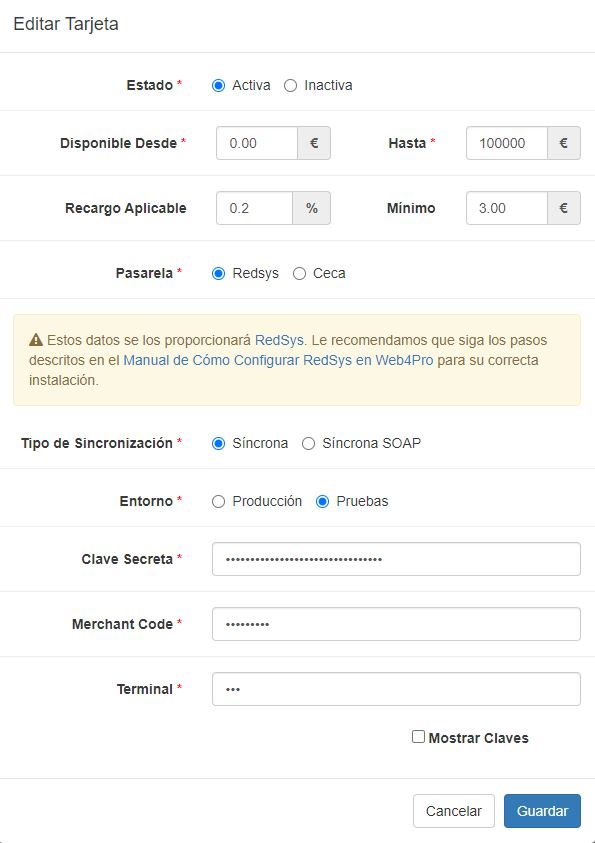Focus the Merchant Code input field
The width and height of the screenshot is (595, 843).
click(396, 623)
